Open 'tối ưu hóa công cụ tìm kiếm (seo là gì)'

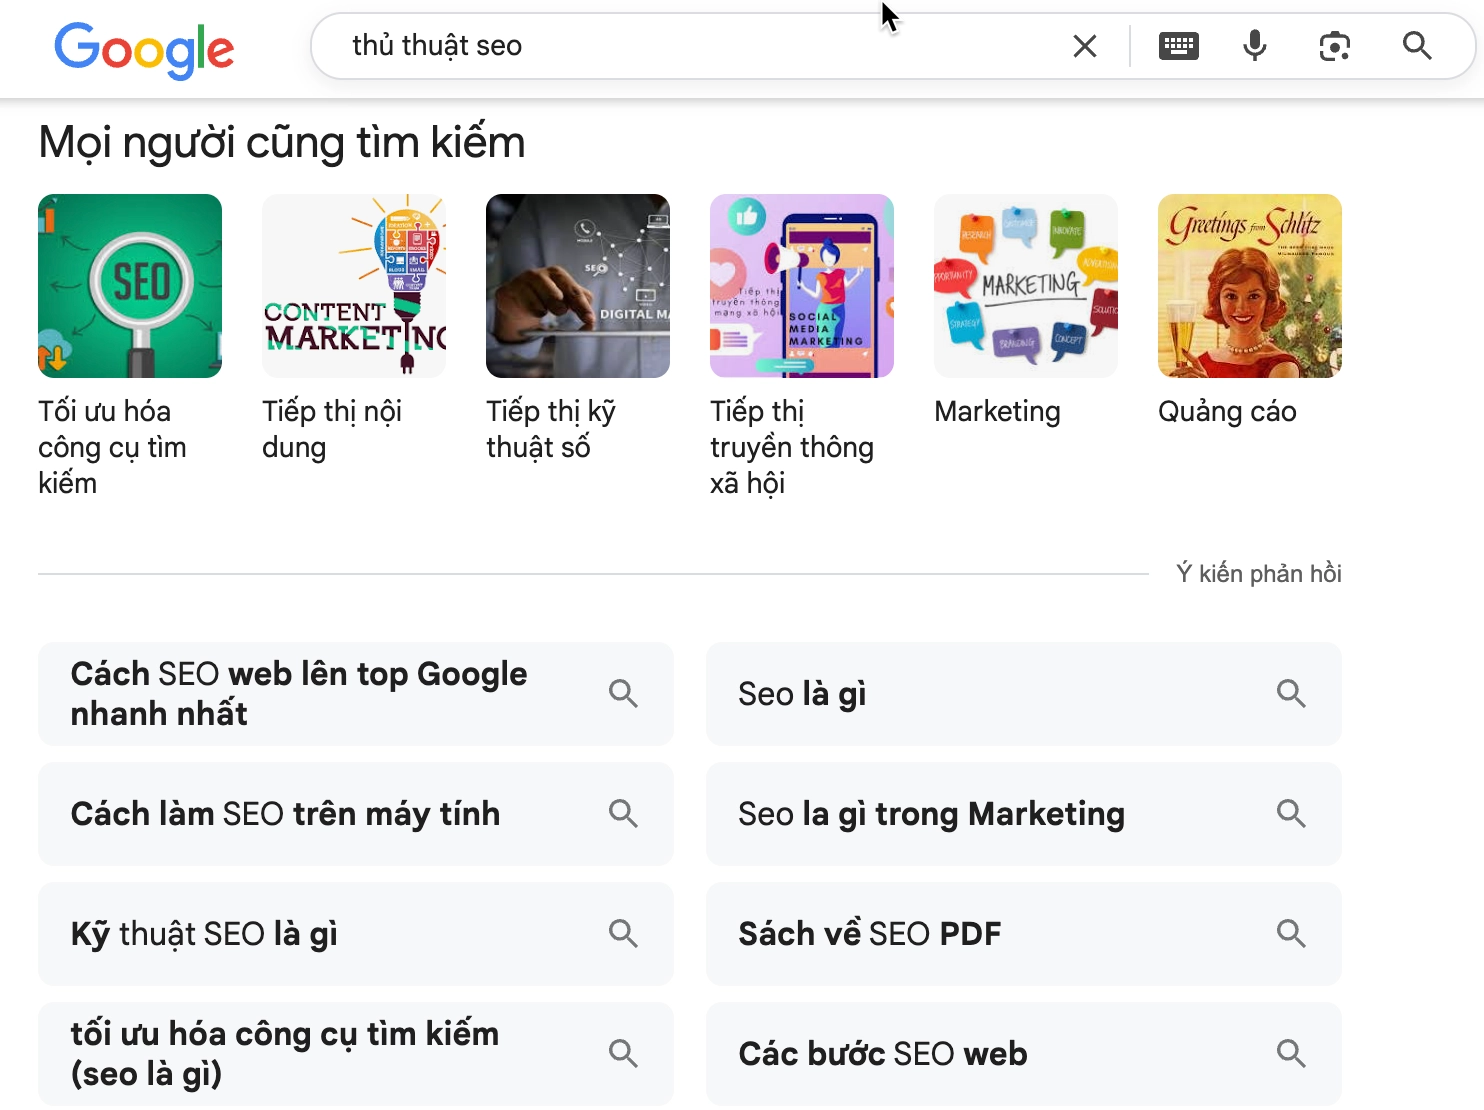coord(284,1053)
